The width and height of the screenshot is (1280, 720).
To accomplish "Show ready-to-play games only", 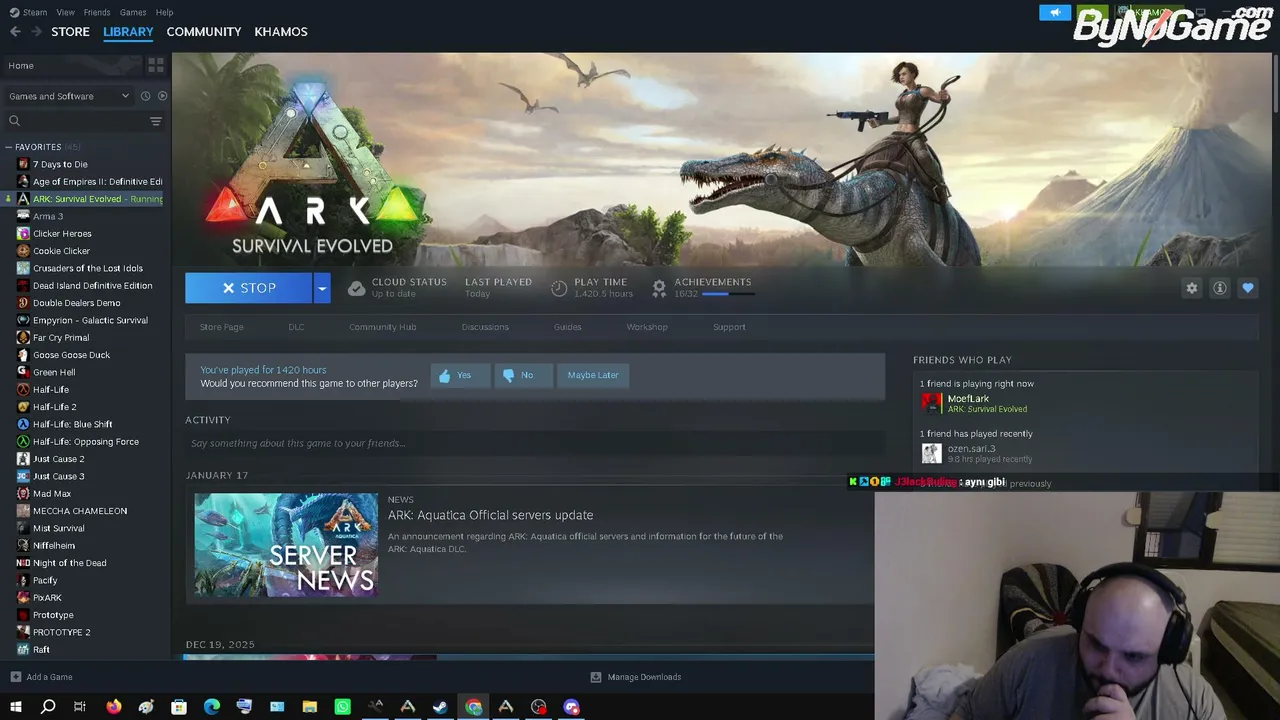I will coord(162,96).
